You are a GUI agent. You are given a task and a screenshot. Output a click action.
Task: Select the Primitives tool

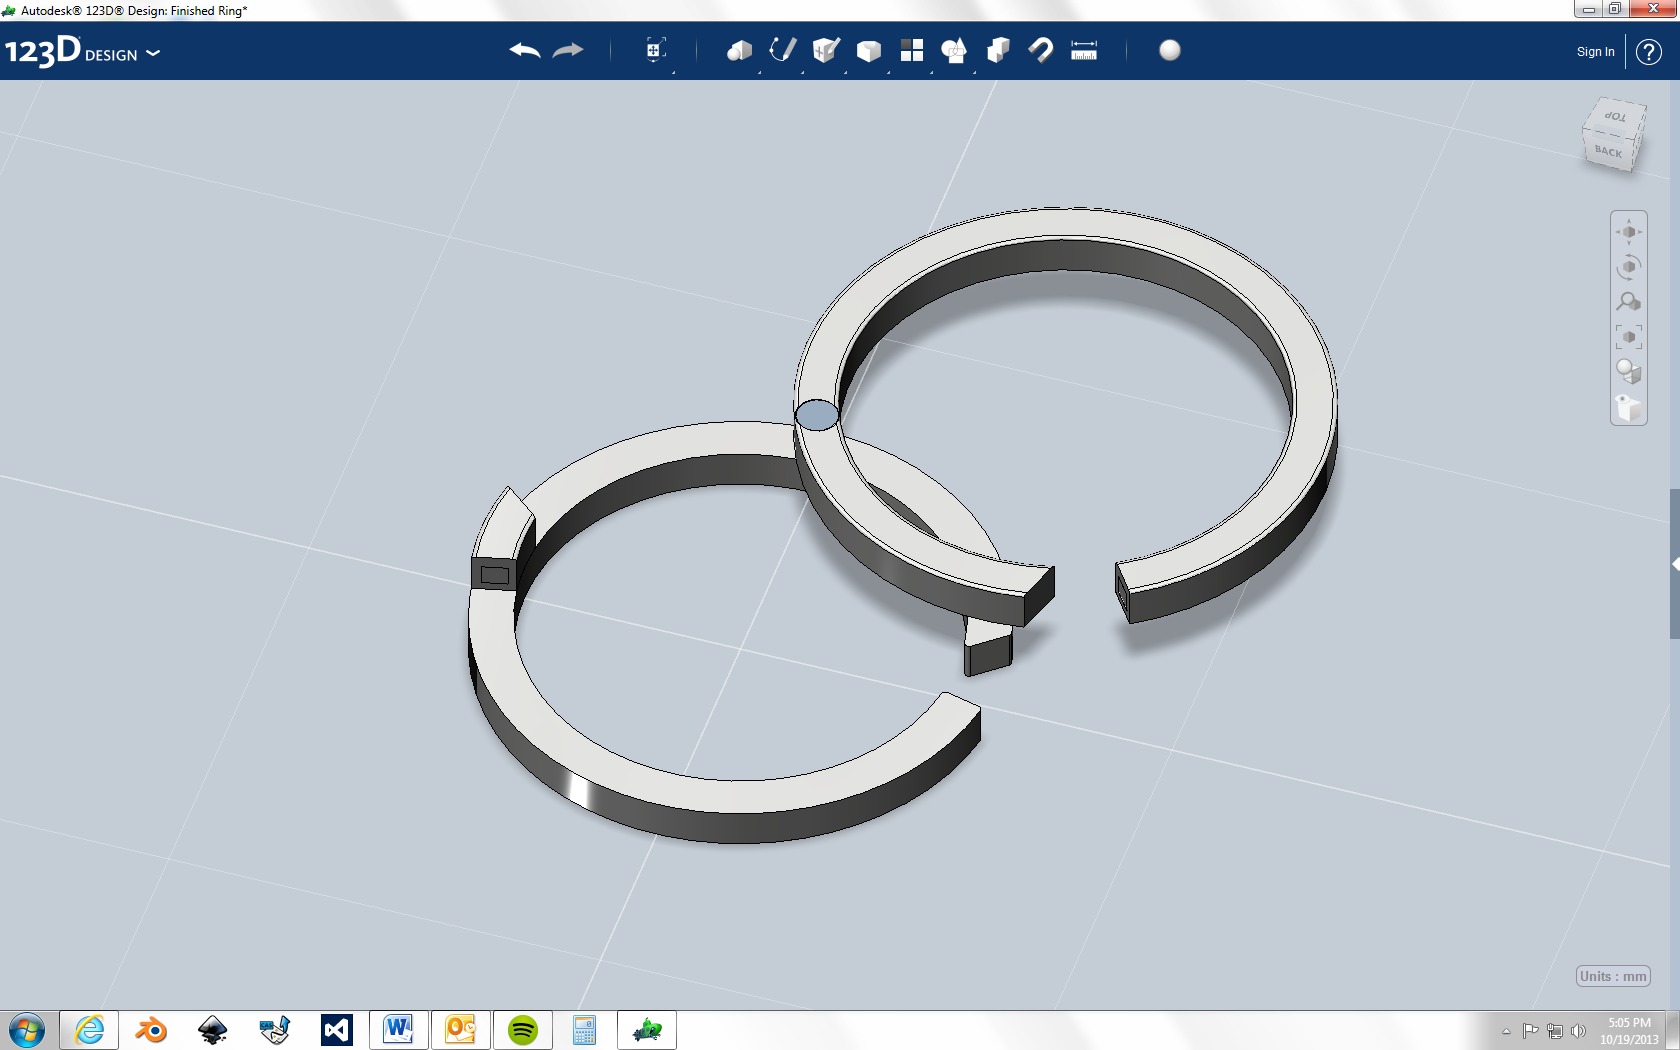click(738, 50)
